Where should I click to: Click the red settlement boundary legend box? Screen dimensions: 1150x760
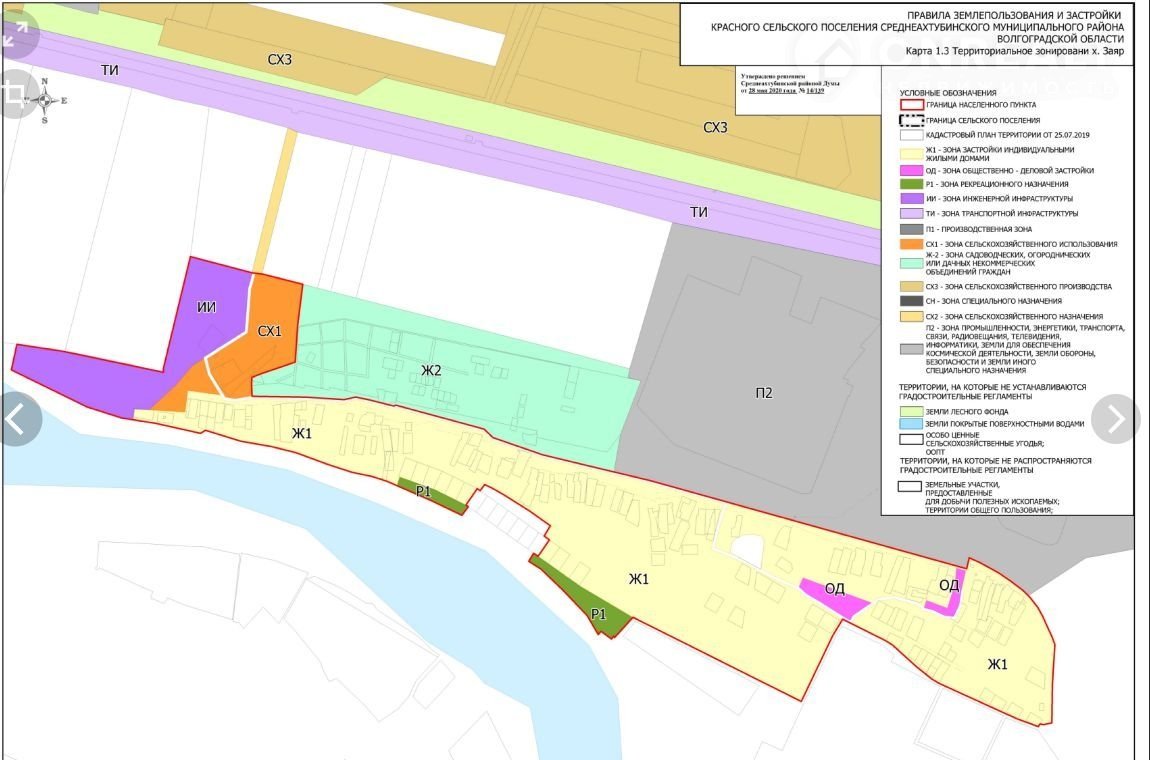tap(910, 105)
